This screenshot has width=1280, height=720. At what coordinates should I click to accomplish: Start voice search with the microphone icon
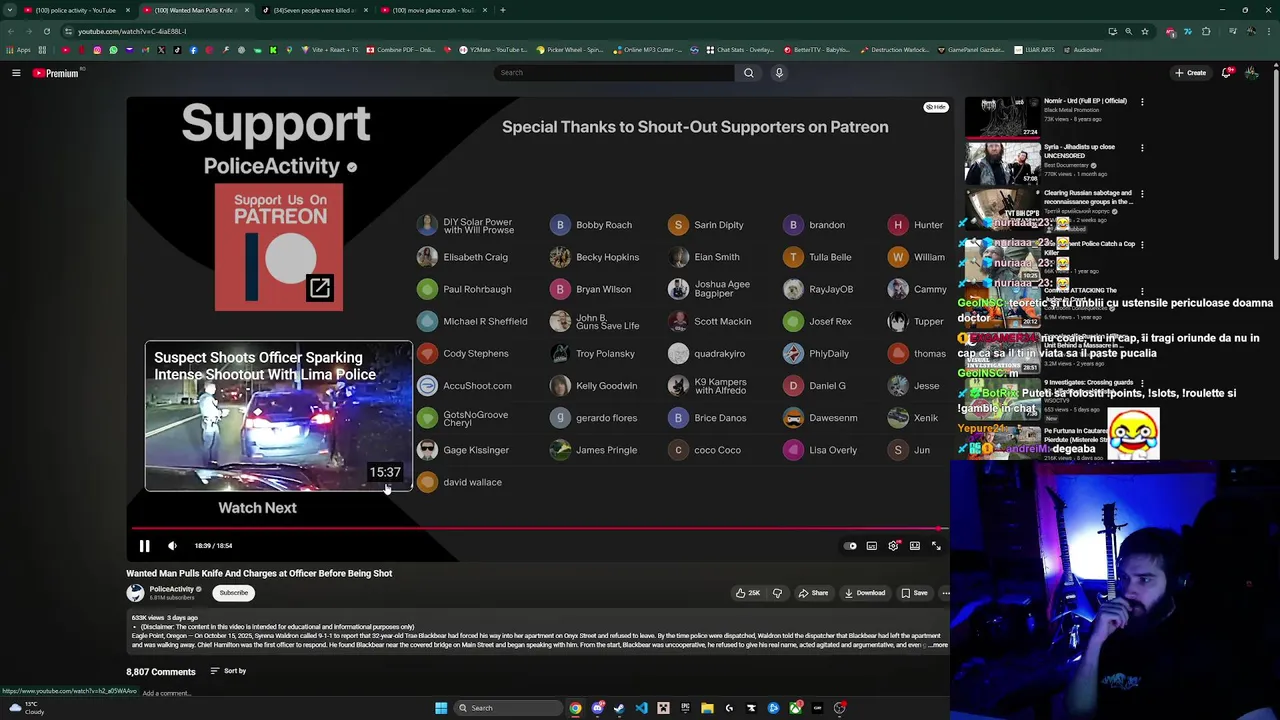click(779, 73)
